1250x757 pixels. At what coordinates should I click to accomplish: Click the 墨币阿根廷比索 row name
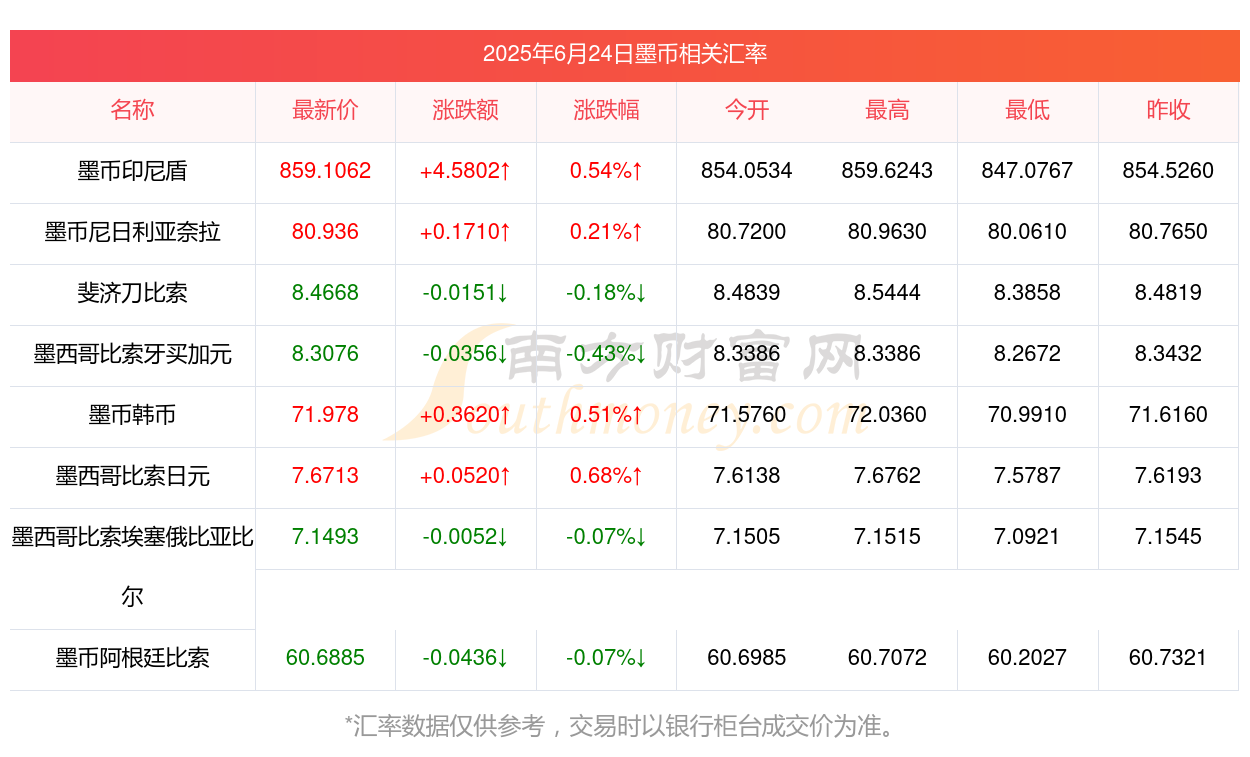132,659
